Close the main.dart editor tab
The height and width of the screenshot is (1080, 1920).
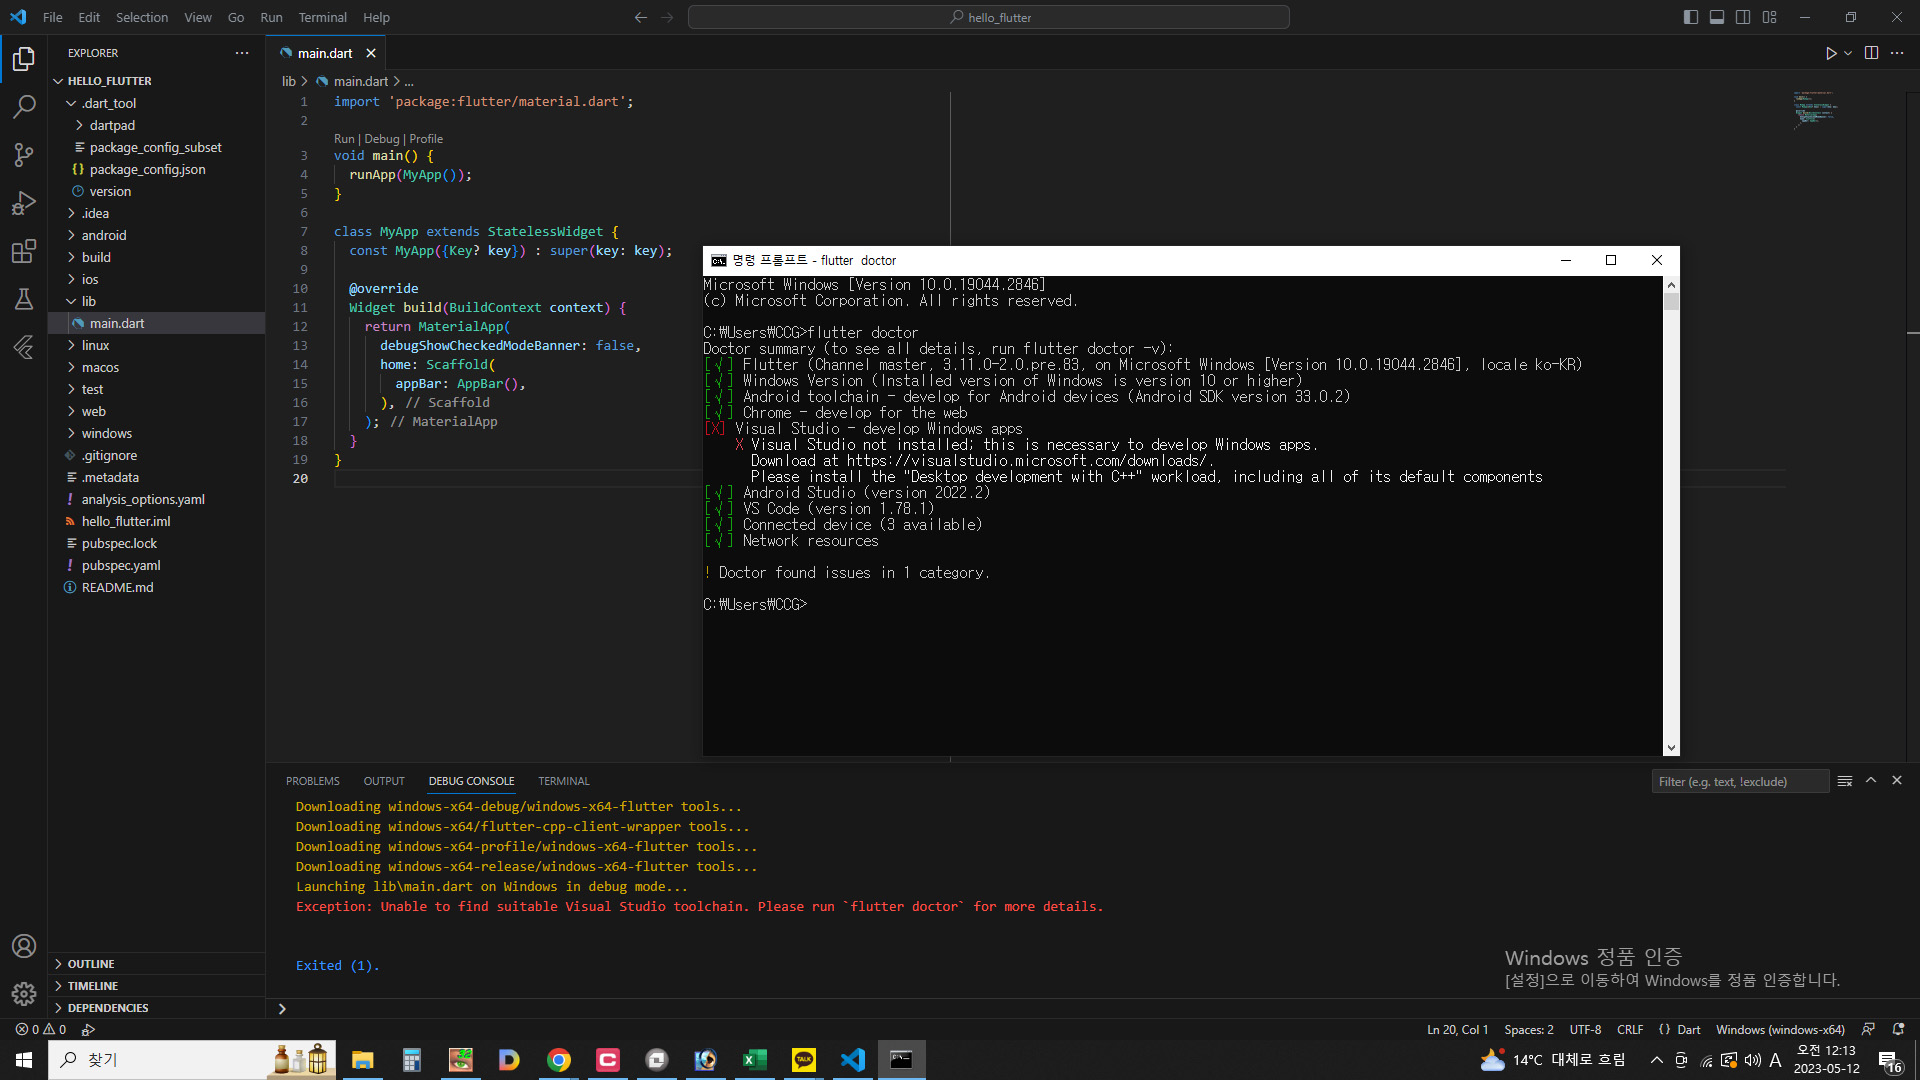[371, 53]
